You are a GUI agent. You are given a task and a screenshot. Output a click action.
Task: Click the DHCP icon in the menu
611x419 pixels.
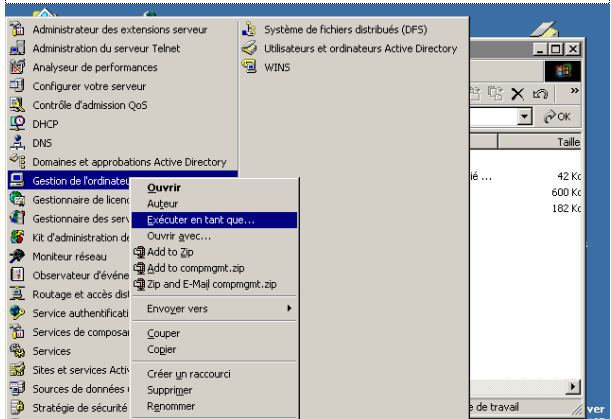[16, 124]
